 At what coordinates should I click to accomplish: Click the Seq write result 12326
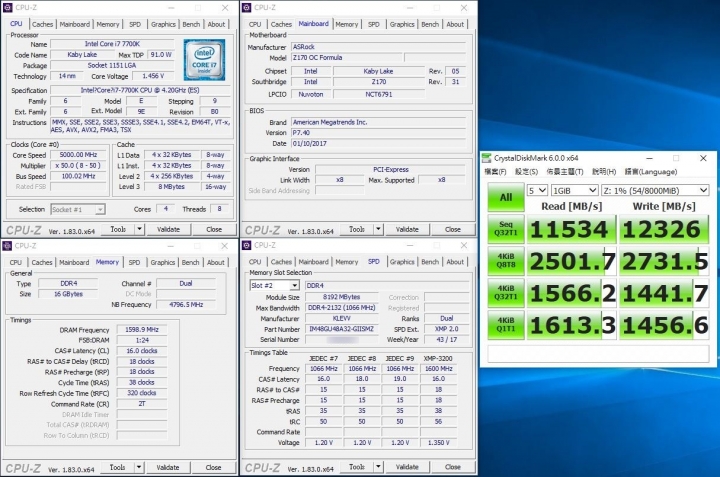[x=664, y=229]
